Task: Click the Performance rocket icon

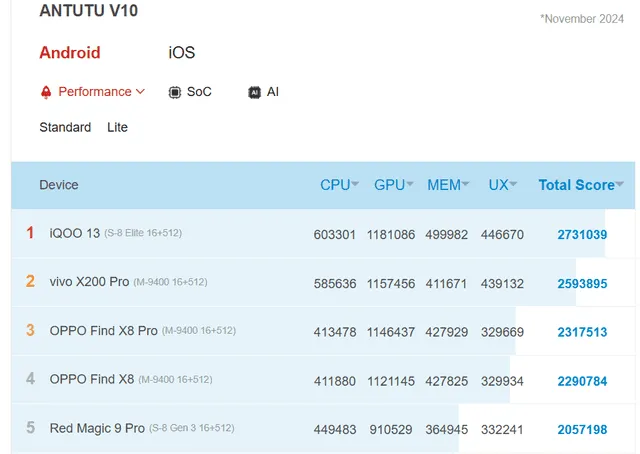Action: 46,92
